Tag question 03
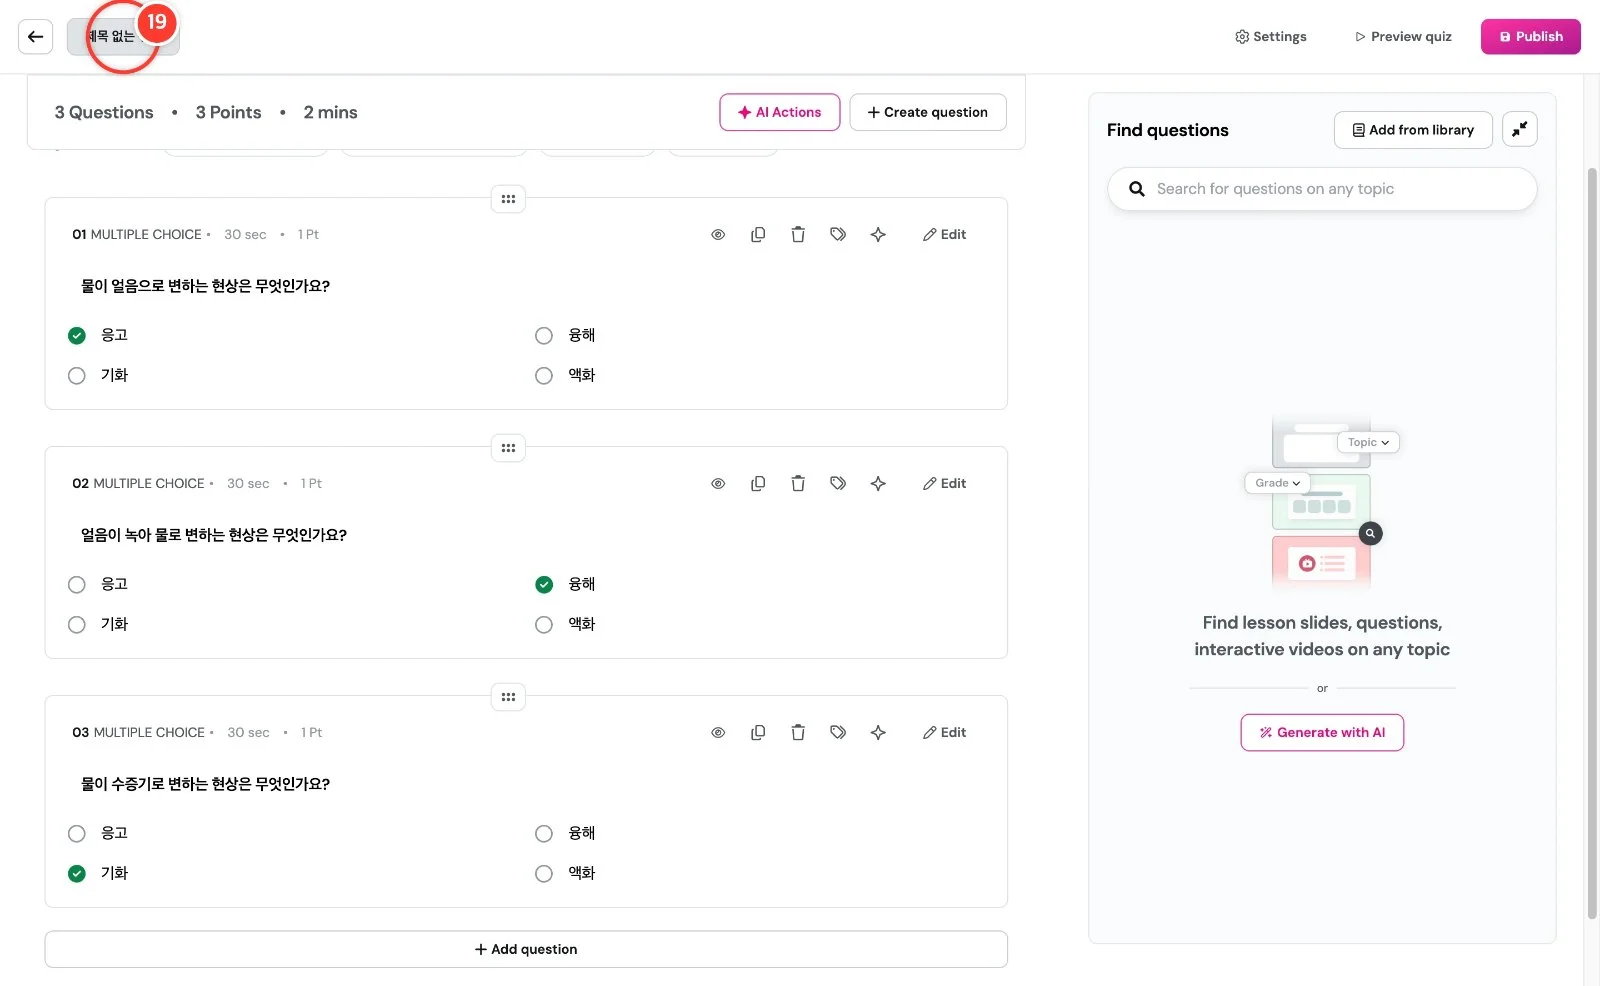The image size is (1600, 986). tap(838, 733)
